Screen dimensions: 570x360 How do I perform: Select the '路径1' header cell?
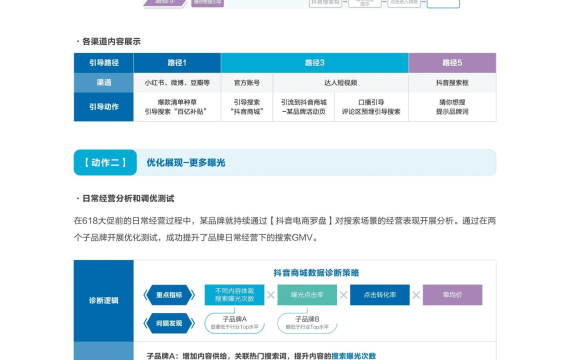click(x=177, y=63)
